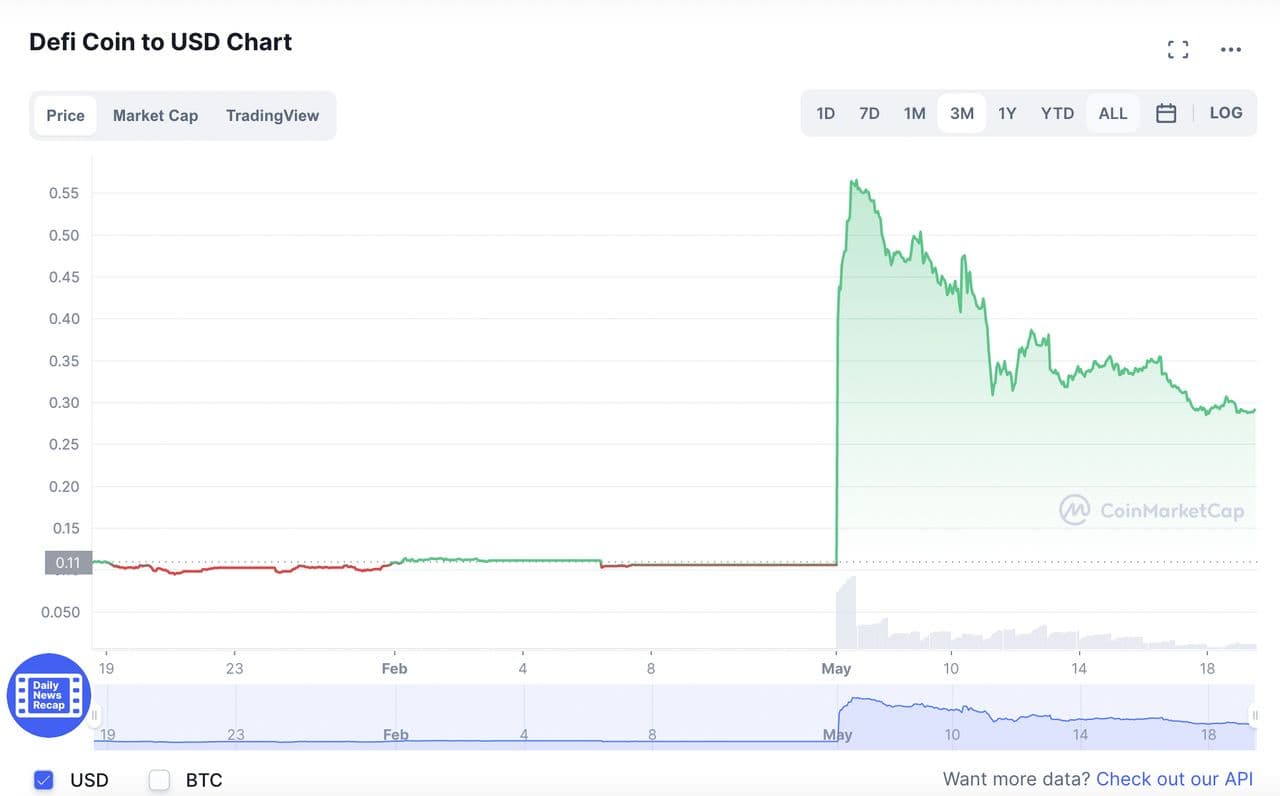Click the Daily News Recap icon
This screenshot has width=1280, height=796.
[x=48, y=696]
